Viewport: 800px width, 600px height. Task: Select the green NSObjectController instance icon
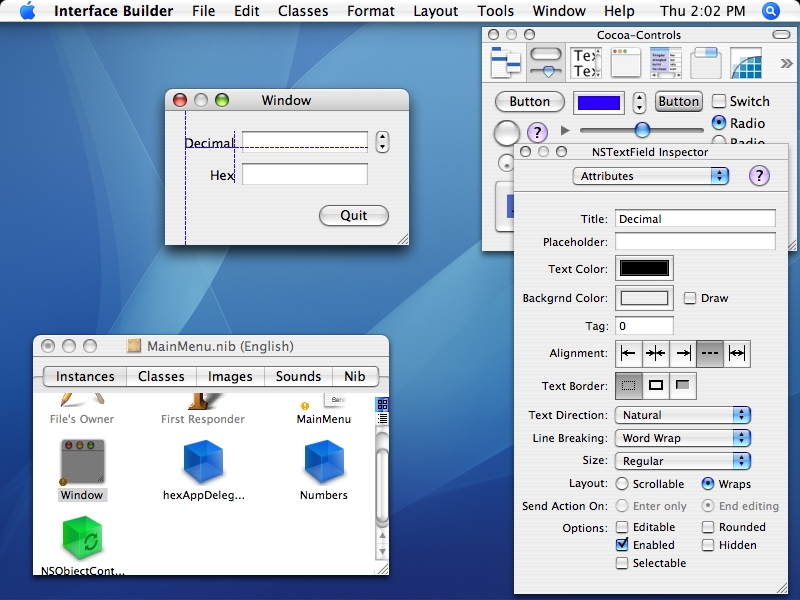tap(82, 538)
